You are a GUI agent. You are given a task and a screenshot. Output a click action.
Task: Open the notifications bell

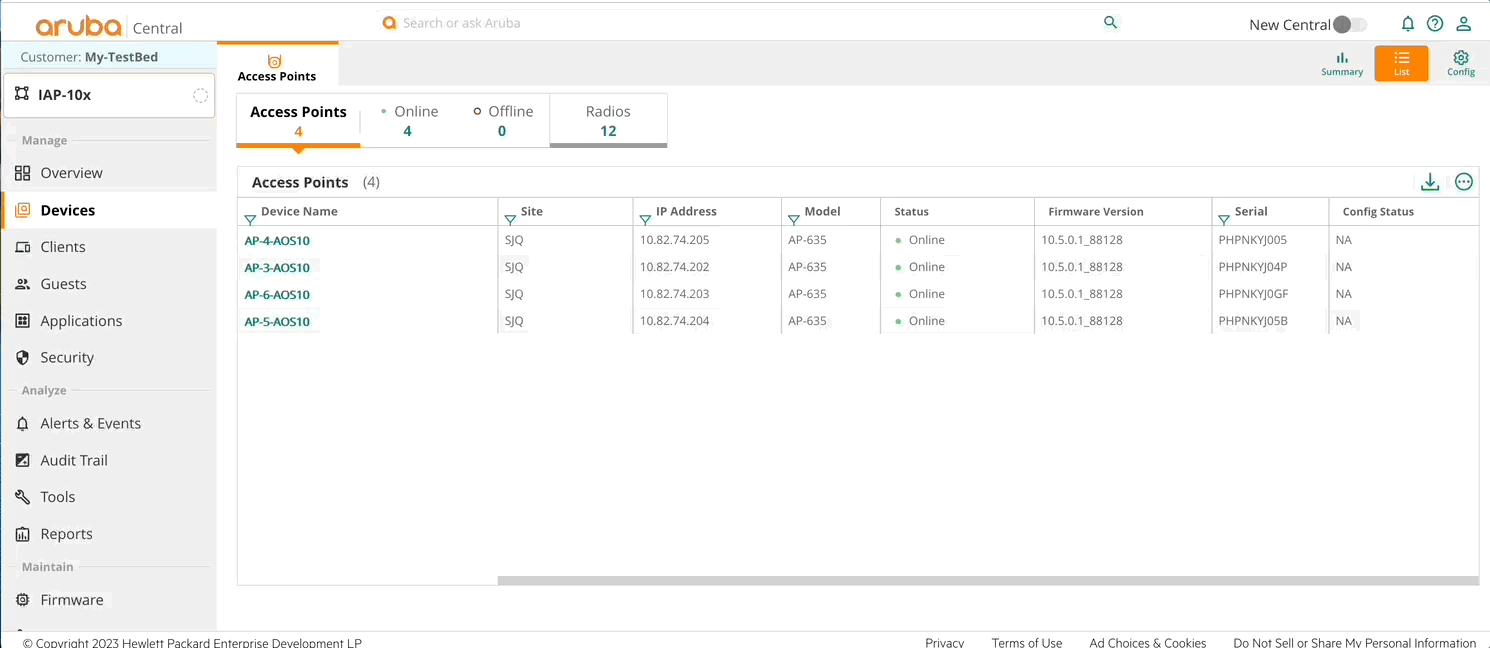pos(1408,24)
